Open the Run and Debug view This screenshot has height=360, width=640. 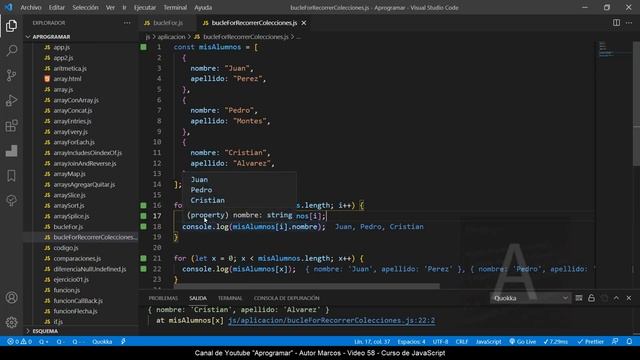pyautogui.click(x=11, y=100)
